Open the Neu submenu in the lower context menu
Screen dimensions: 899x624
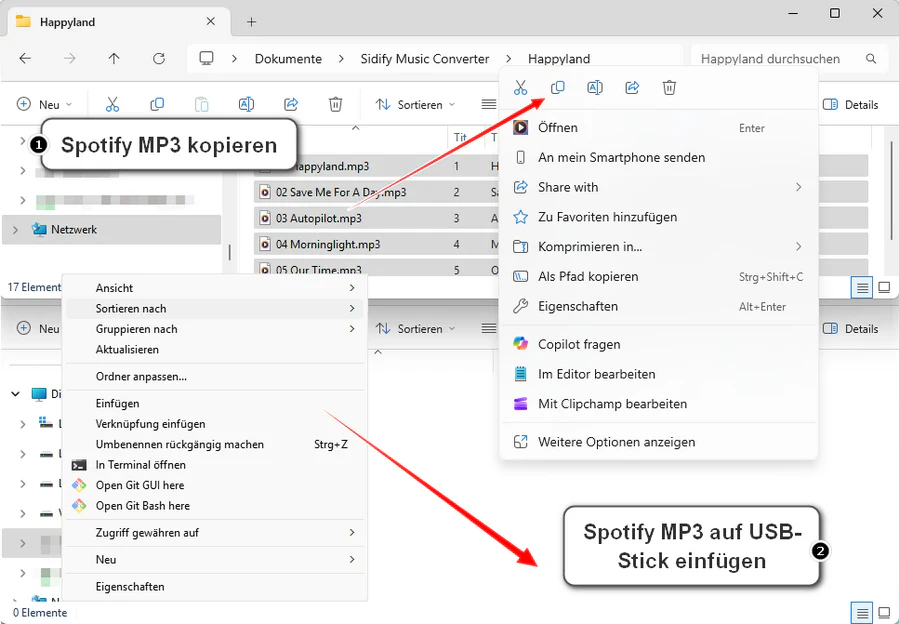pyautogui.click(x=214, y=560)
